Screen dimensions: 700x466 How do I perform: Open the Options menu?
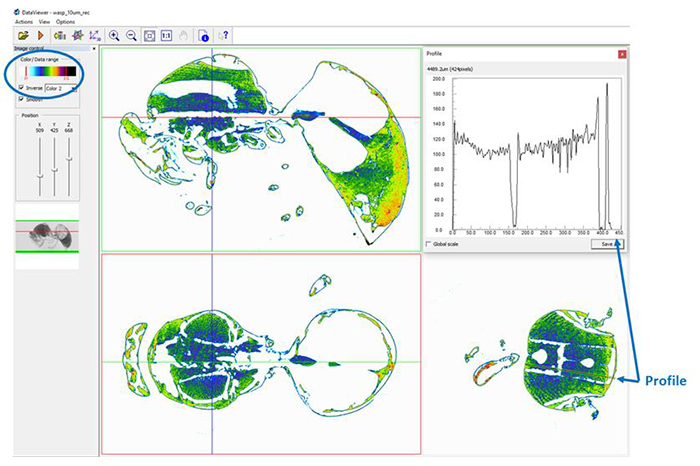[x=65, y=21]
